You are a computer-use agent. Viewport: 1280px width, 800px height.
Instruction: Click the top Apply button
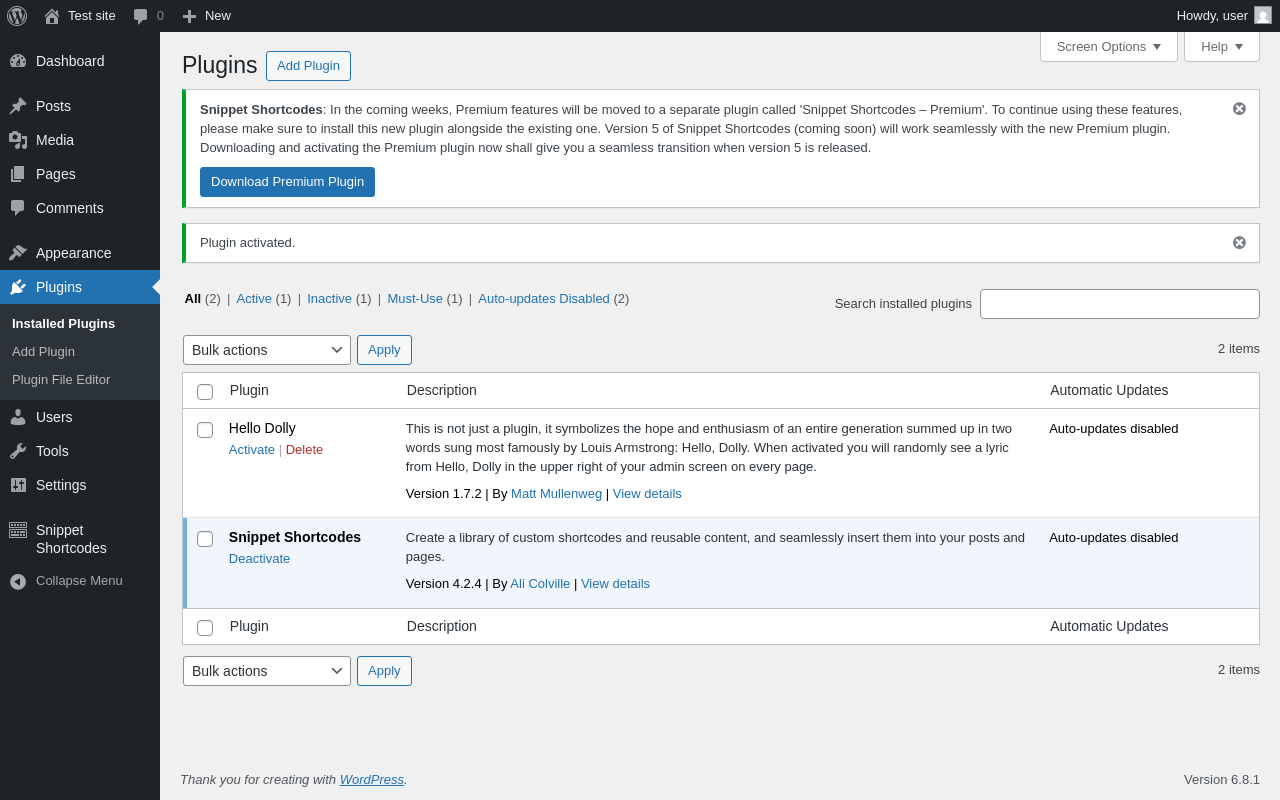click(384, 350)
